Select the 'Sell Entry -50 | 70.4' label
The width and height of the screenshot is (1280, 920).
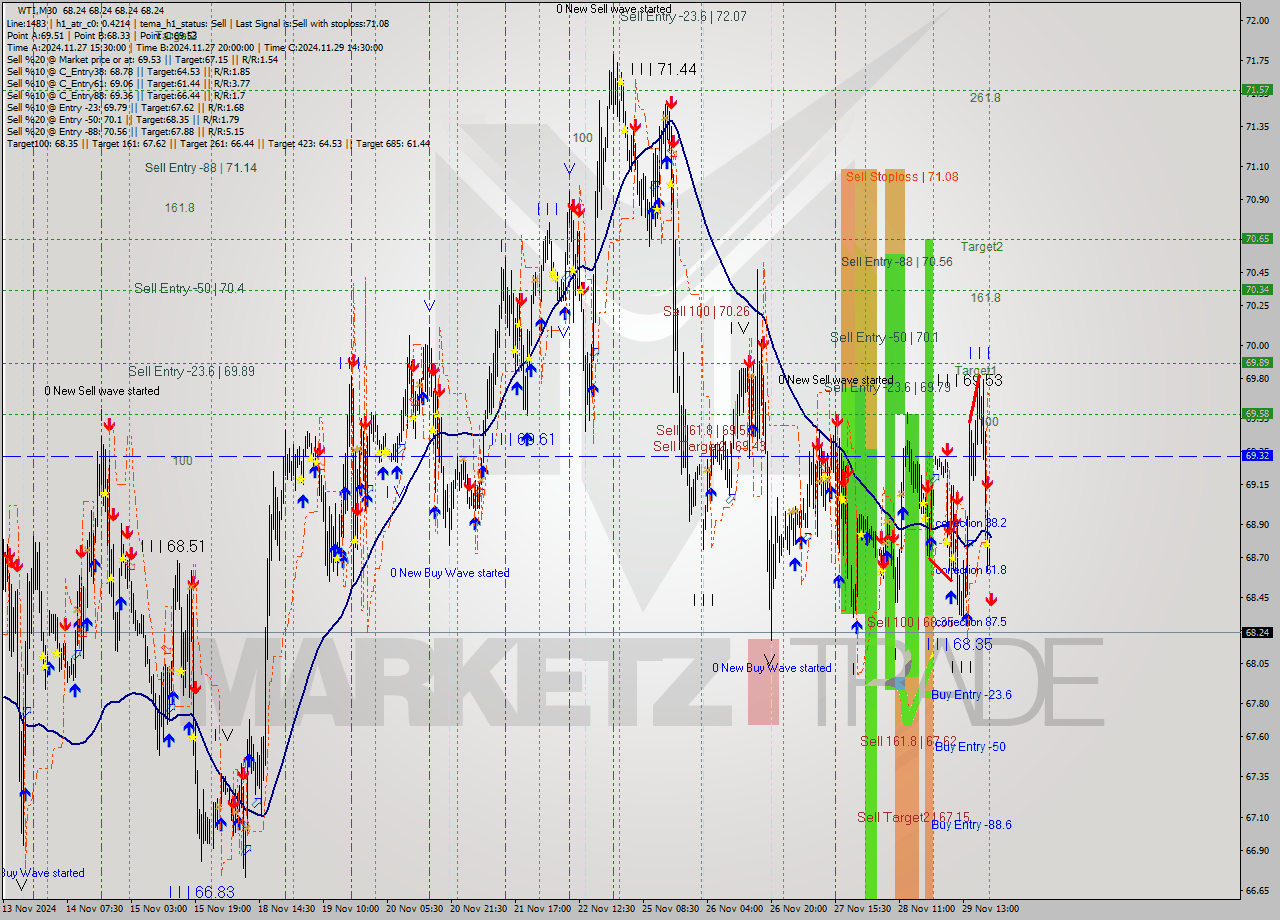[189, 289]
